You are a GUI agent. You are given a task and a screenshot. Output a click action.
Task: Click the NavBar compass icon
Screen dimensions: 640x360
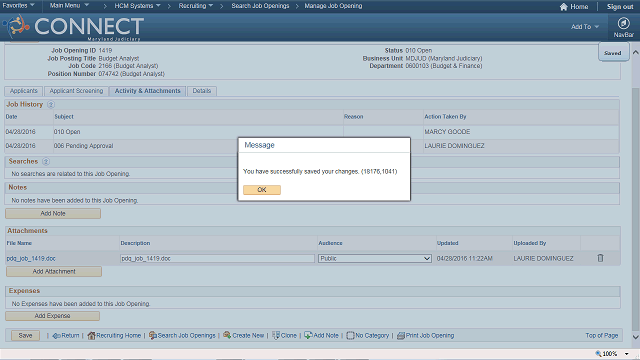click(x=623, y=23)
